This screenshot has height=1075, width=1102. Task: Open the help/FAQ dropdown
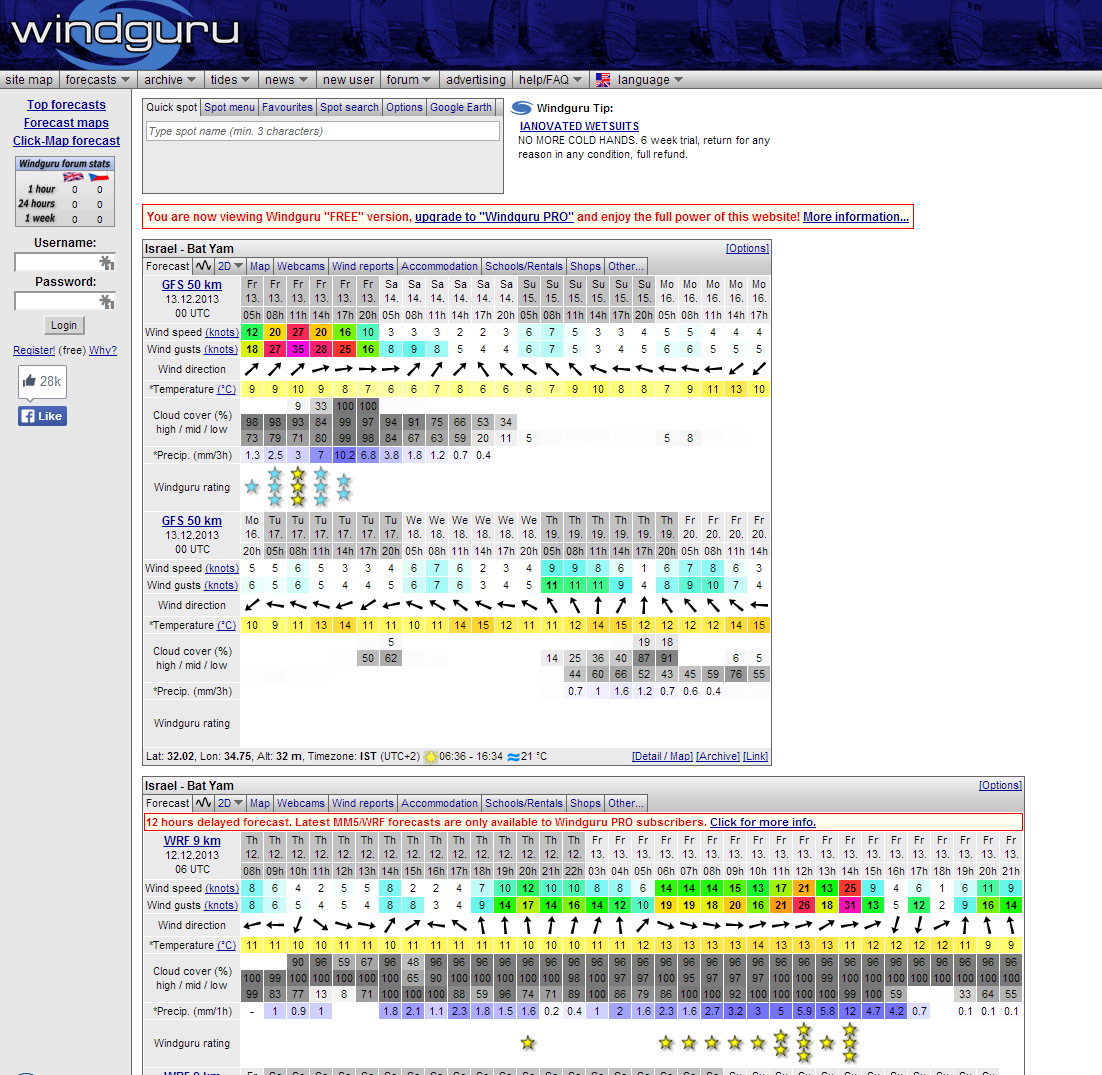pos(550,80)
